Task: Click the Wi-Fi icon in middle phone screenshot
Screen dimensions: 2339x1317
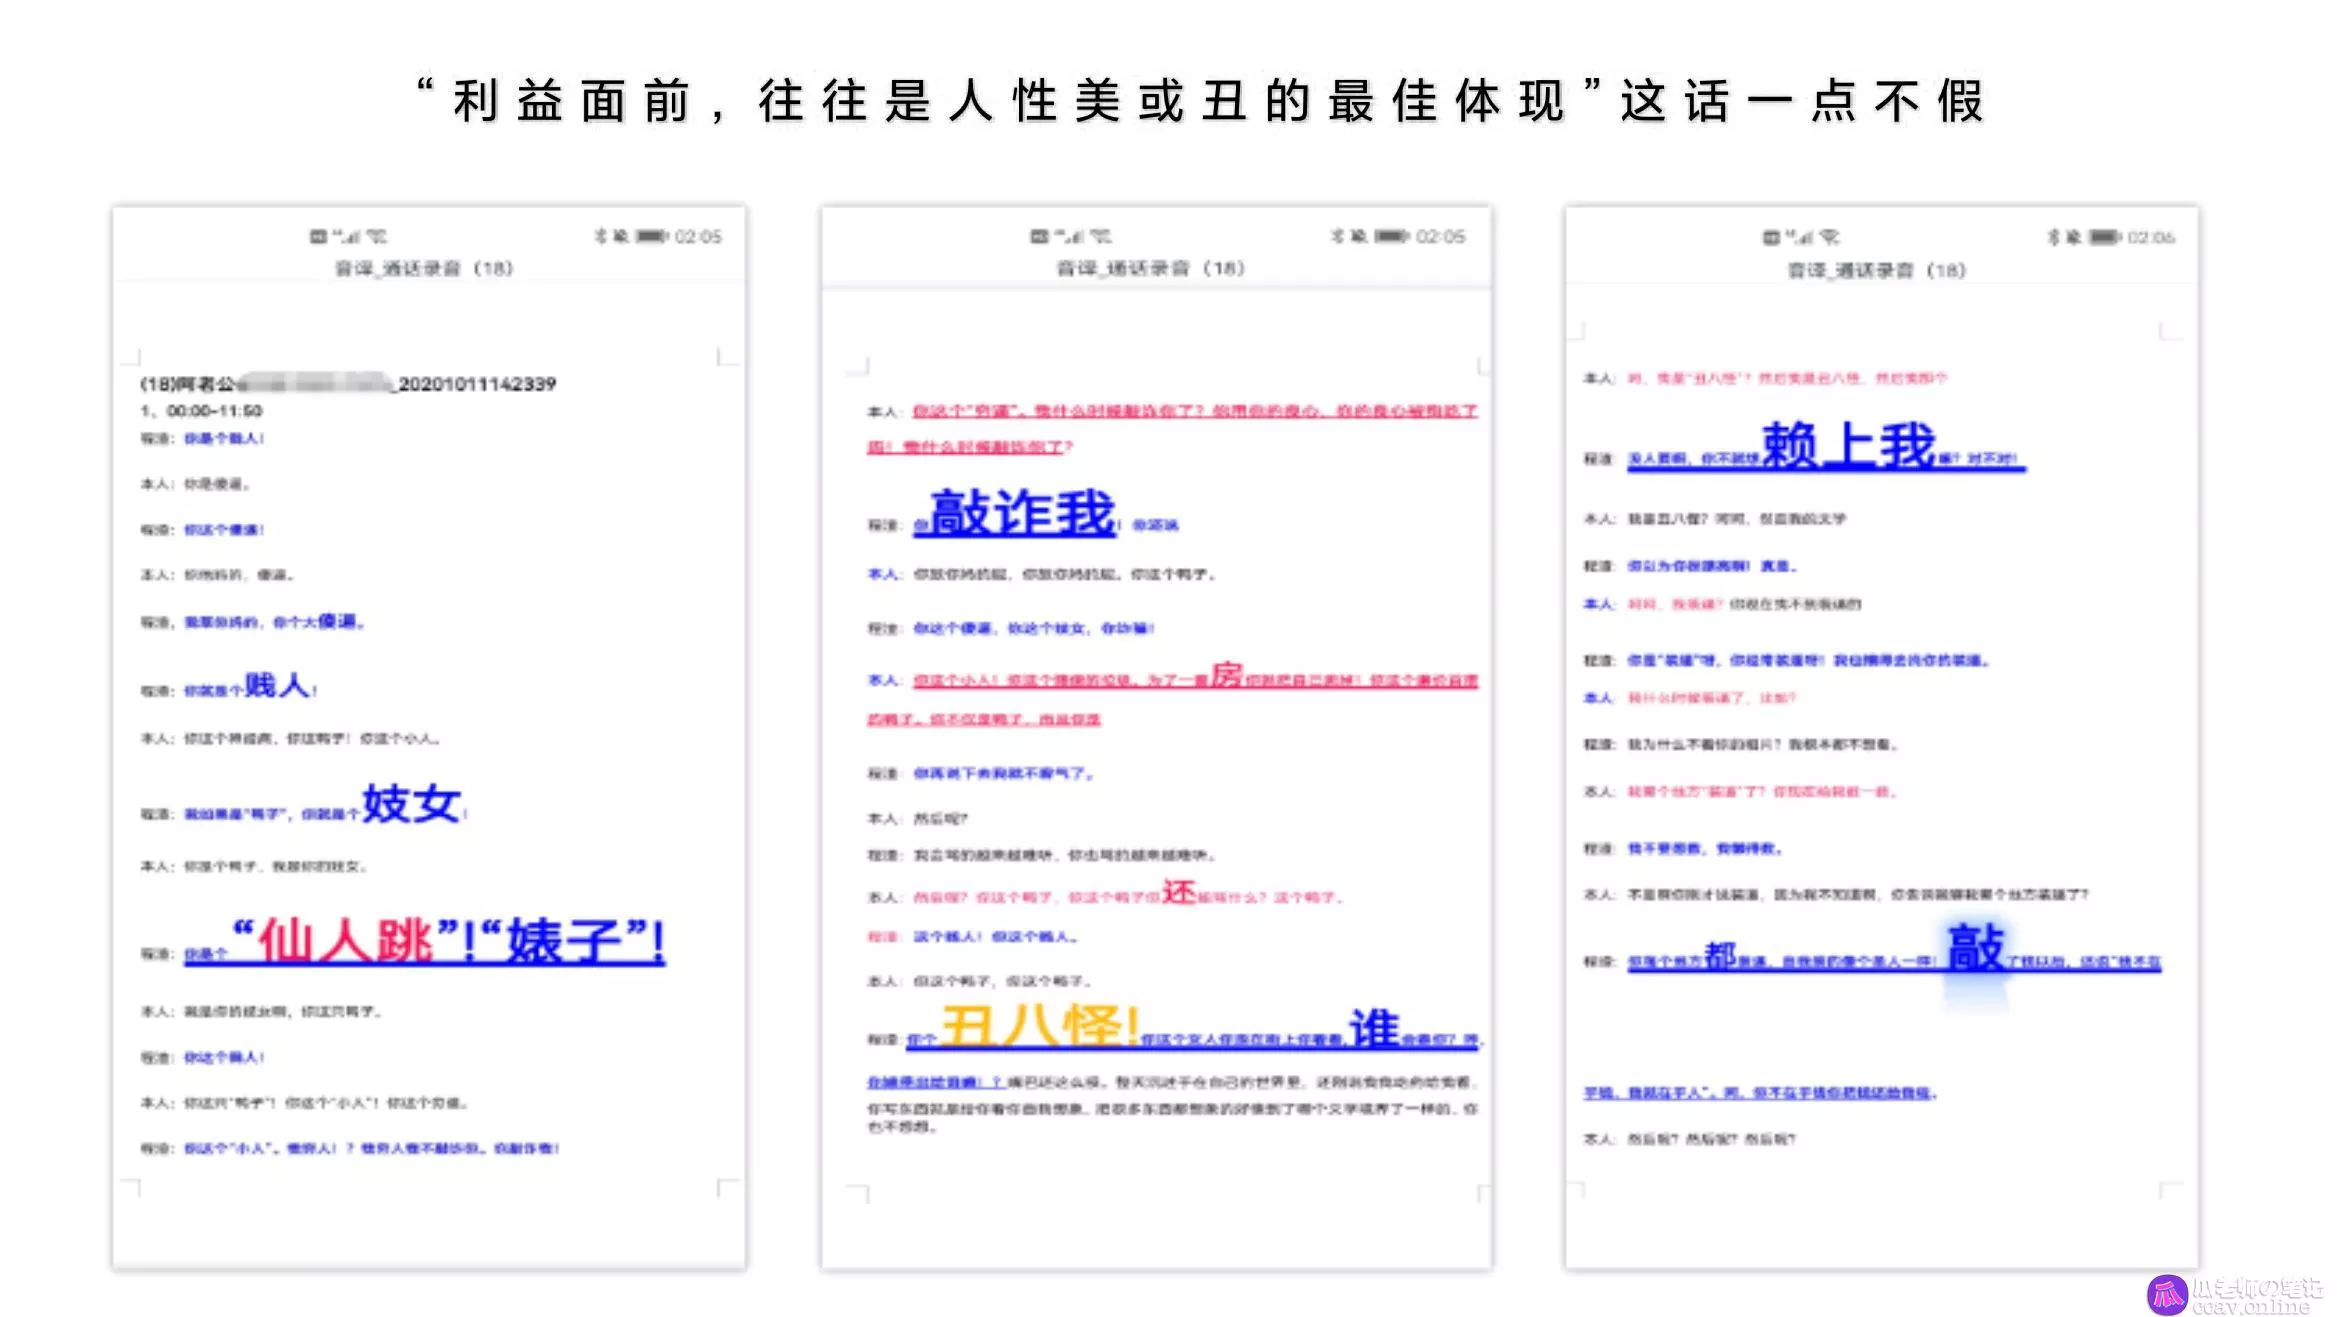Action: coord(1100,237)
